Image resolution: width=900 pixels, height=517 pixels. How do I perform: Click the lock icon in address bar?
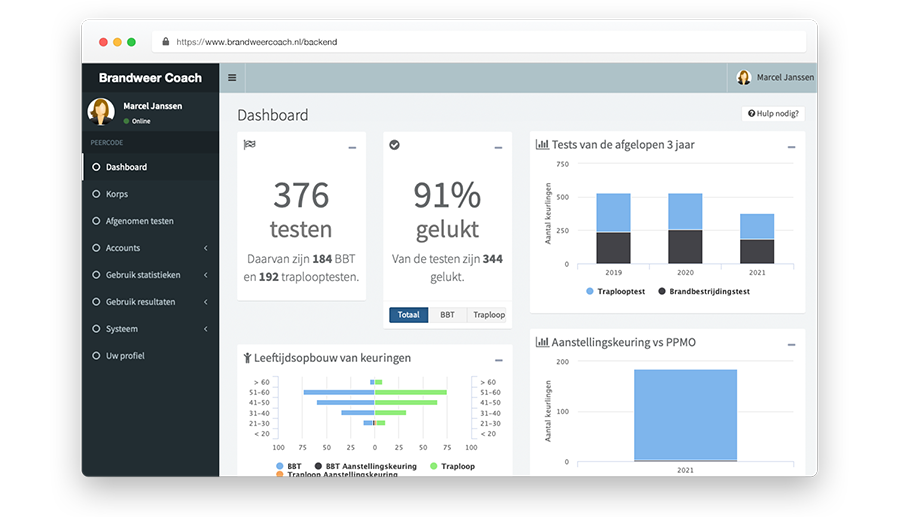[164, 42]
